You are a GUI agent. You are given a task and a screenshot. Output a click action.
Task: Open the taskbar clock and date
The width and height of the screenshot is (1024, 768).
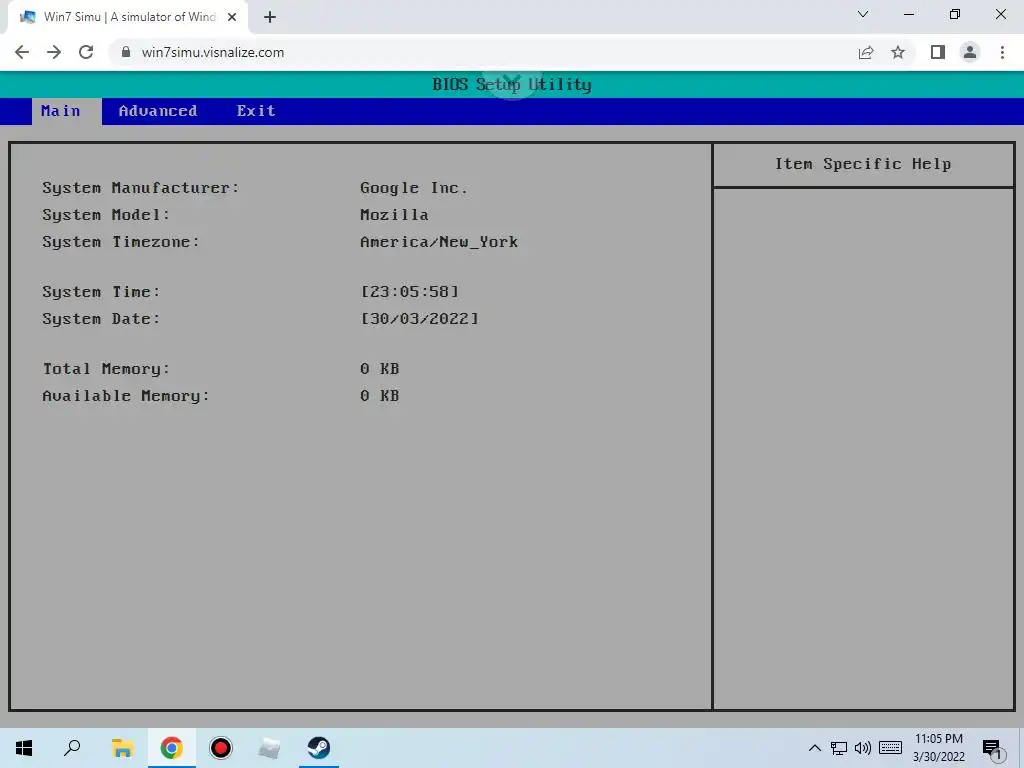938,748
